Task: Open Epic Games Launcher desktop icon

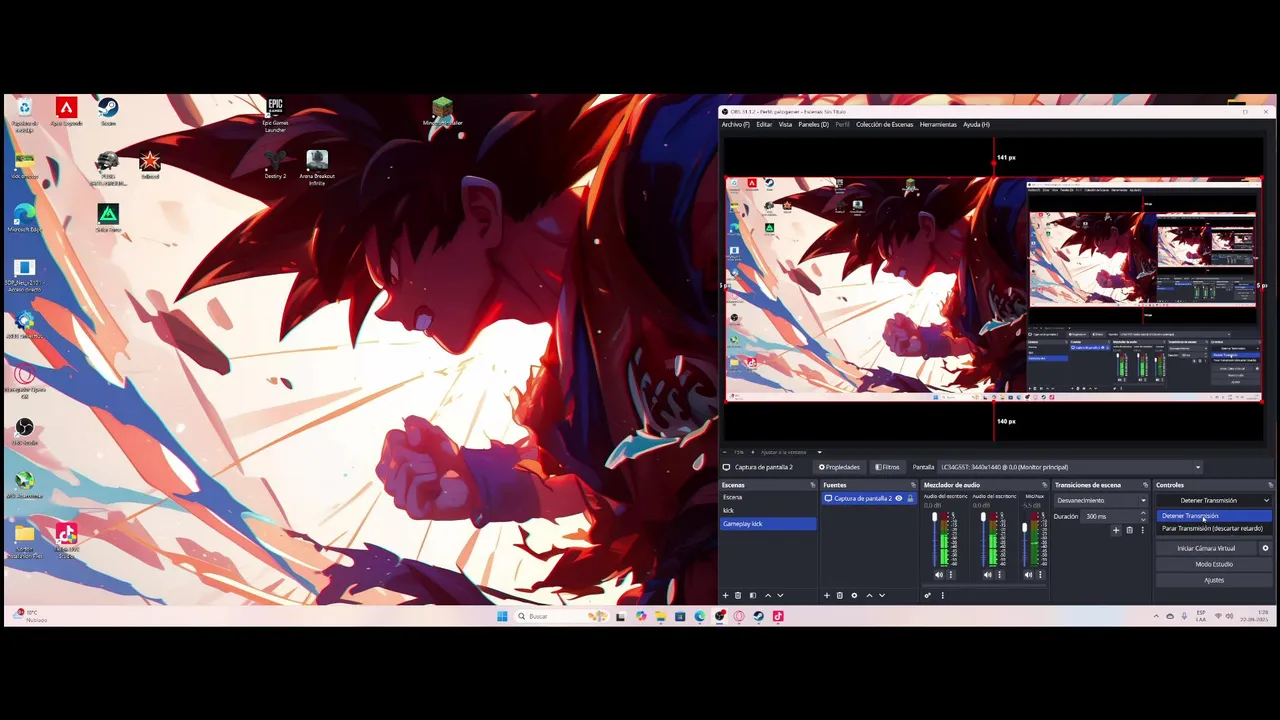Action: [x=275, y=115]
